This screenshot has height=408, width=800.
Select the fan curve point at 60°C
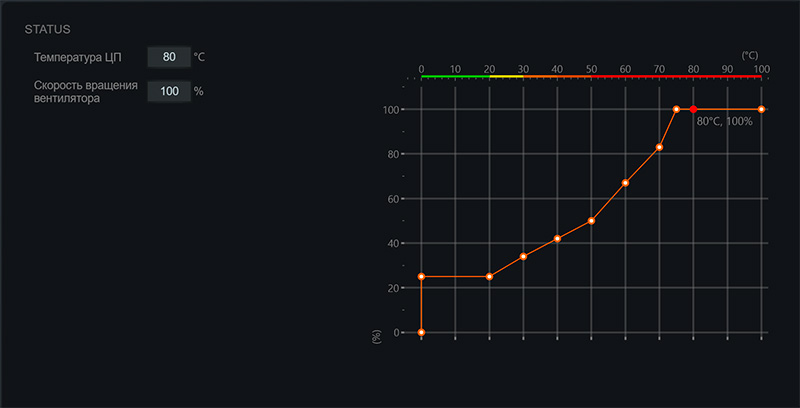tap(625, 183)
